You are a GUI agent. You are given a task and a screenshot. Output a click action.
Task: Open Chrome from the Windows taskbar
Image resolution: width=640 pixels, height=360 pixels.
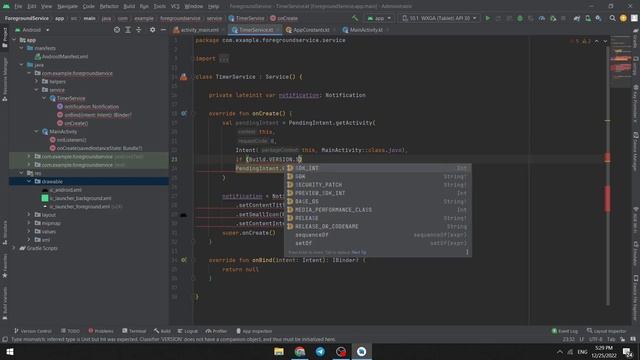point(300,351)
